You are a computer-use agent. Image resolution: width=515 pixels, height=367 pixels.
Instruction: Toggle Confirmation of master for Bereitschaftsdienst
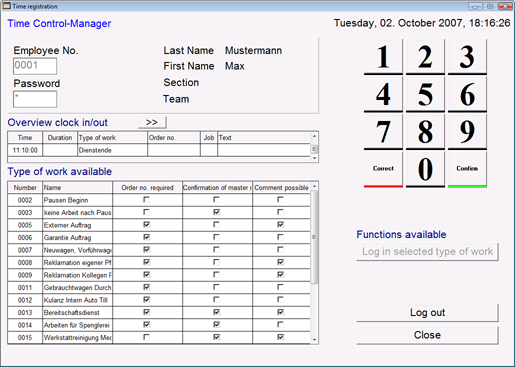[217, 312]
